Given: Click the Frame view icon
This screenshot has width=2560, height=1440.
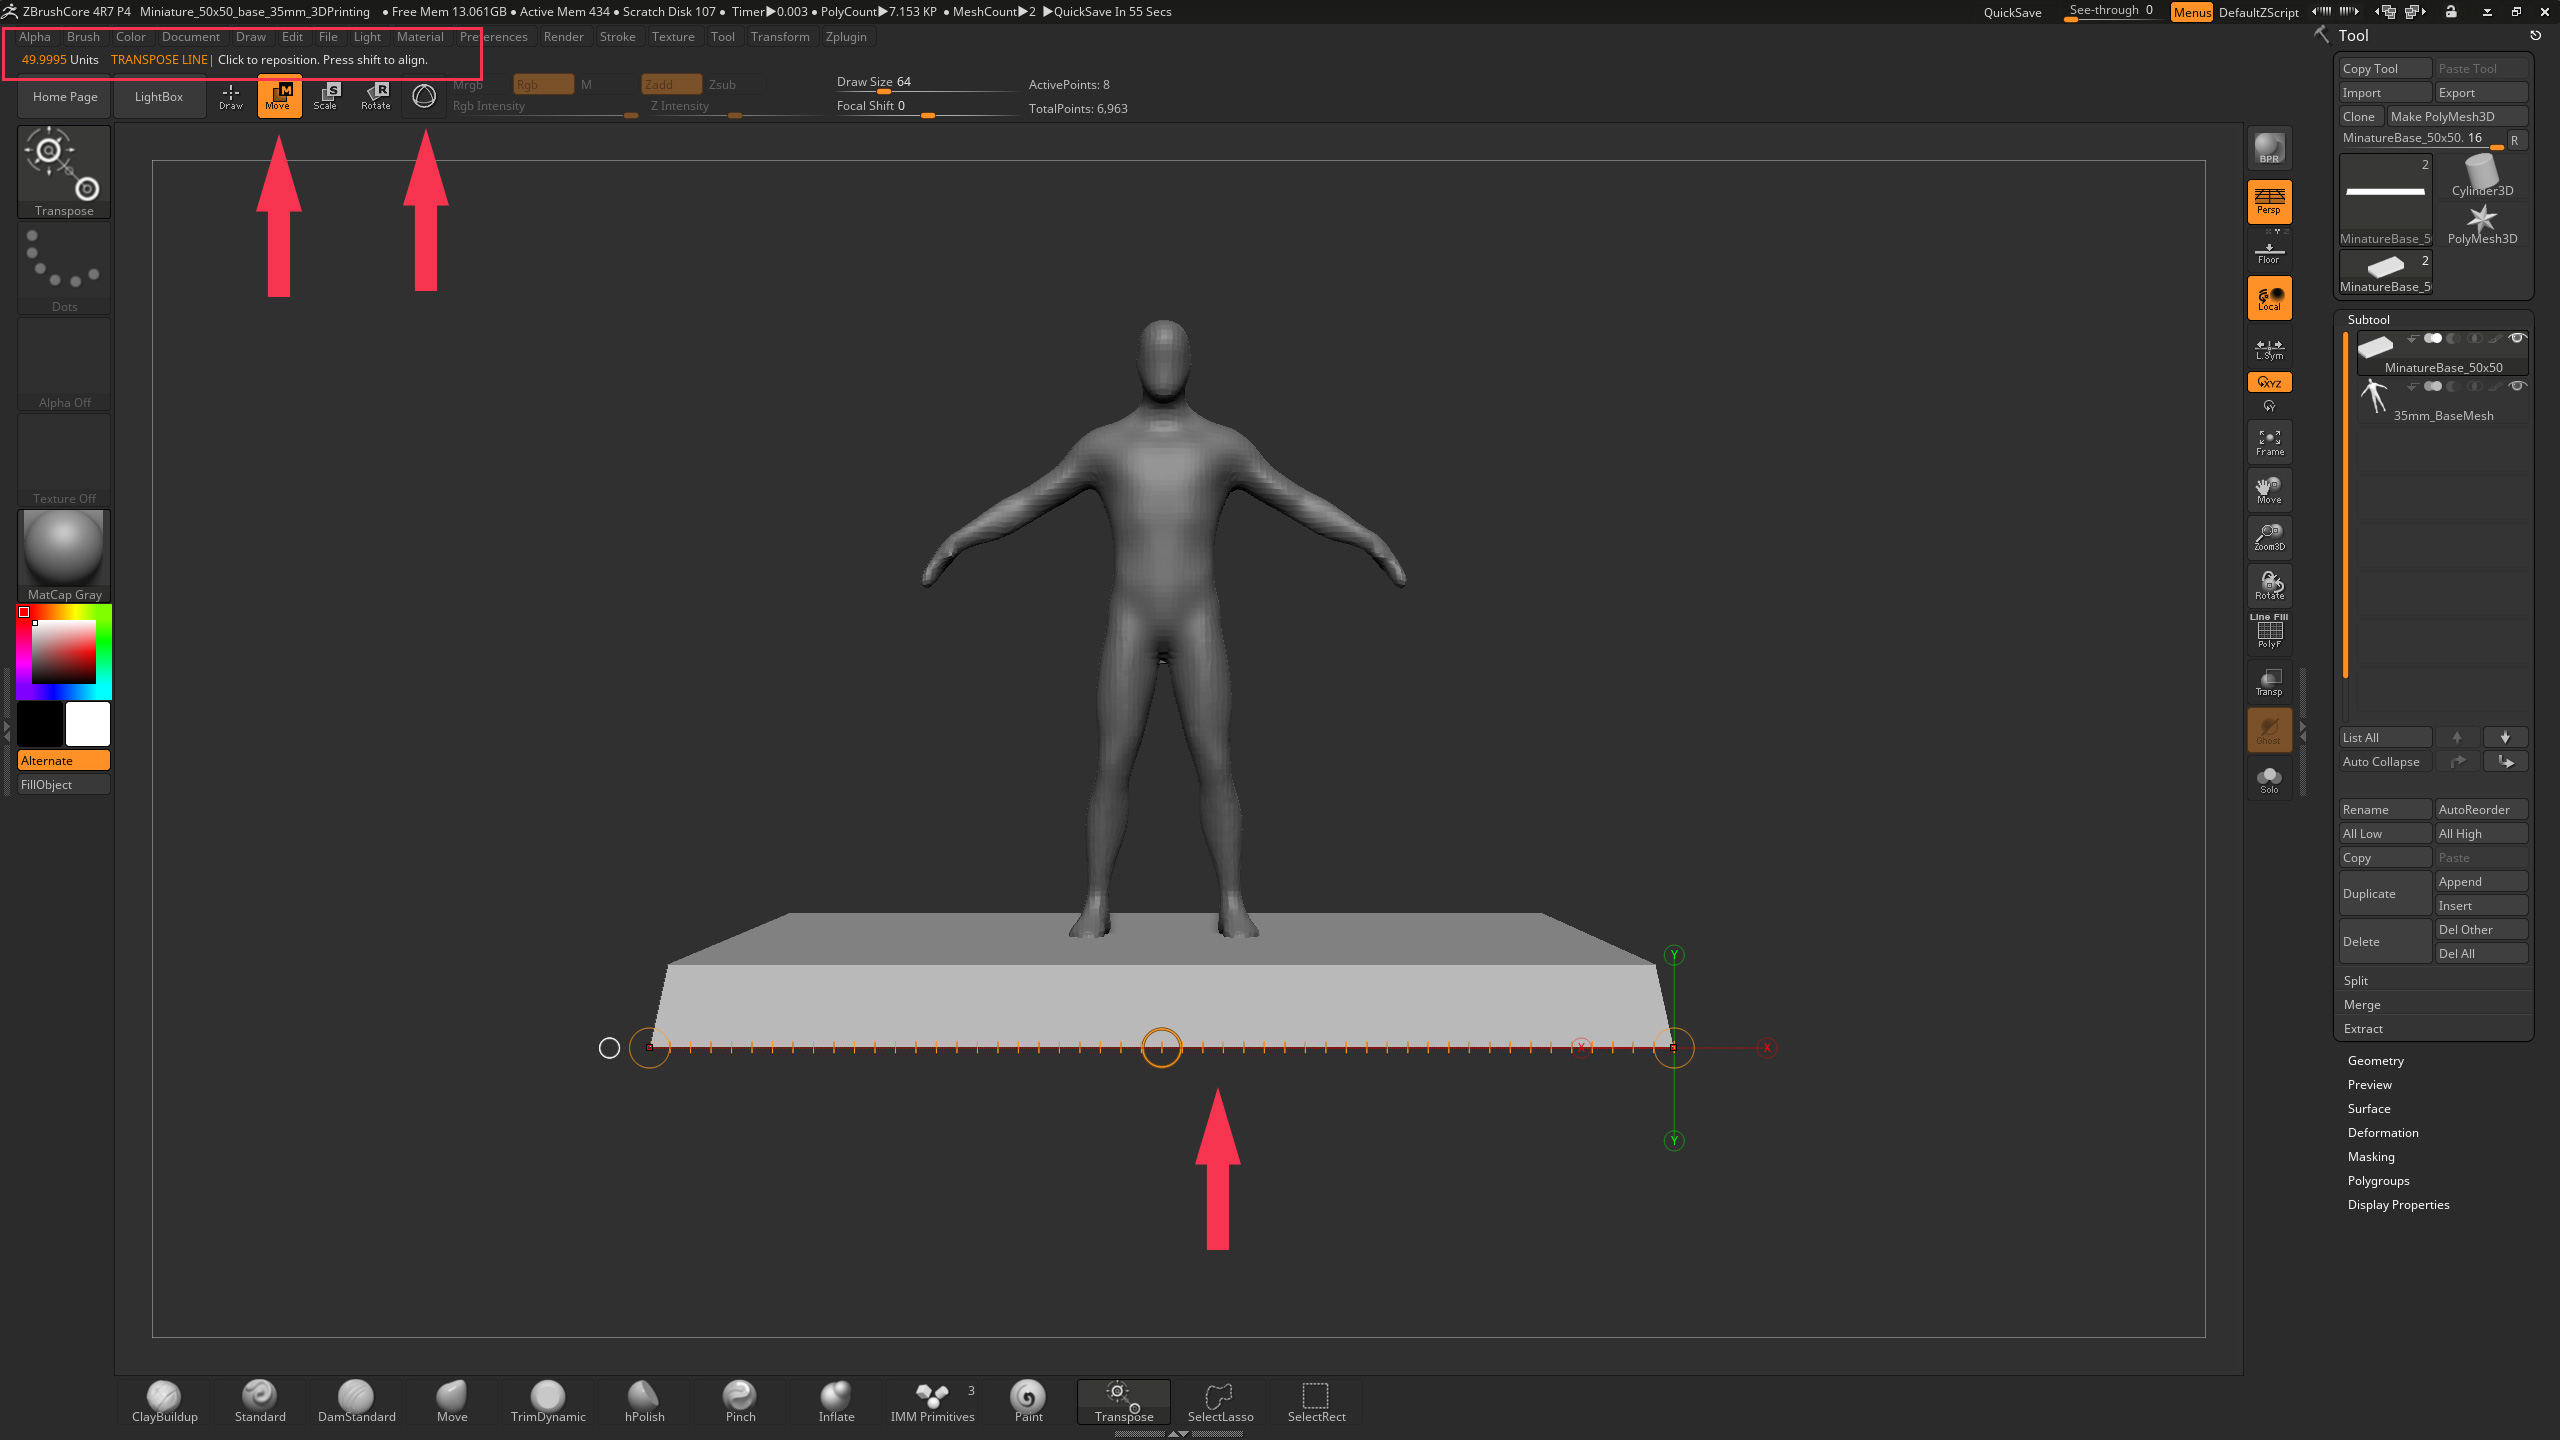Looking at the screenshot, I should pos(2269,441).
